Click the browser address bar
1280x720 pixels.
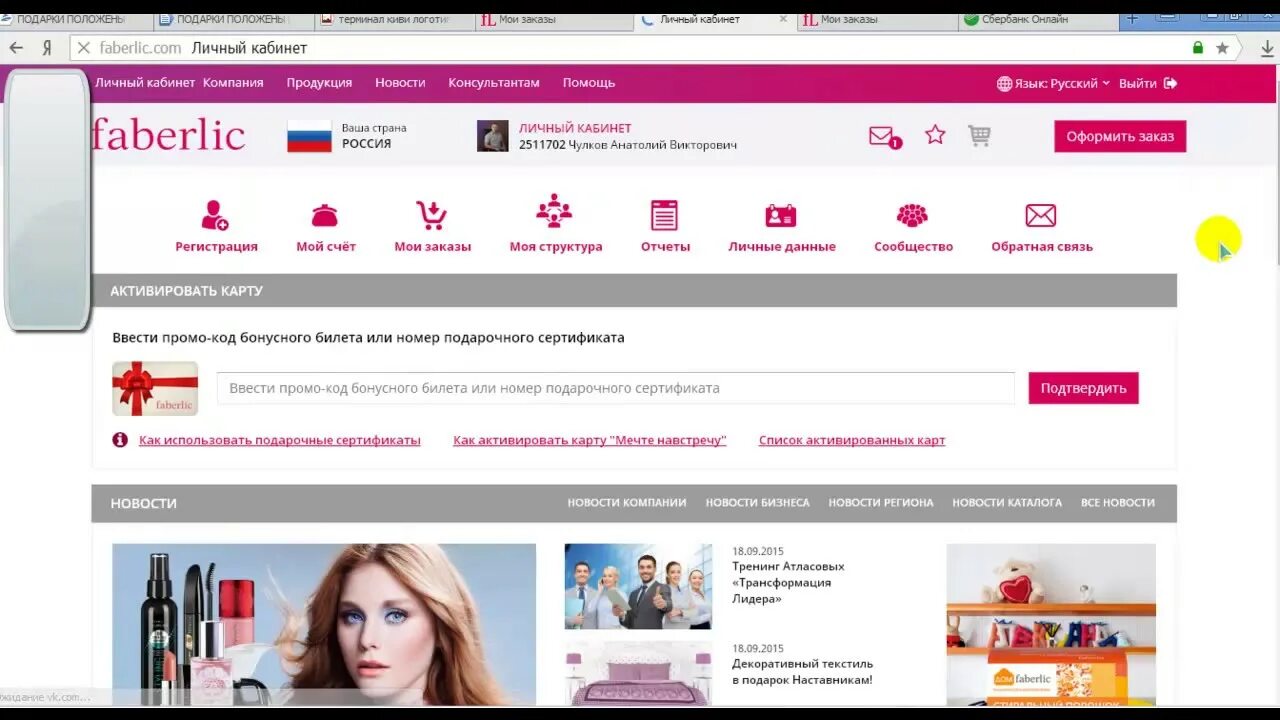point(640,48)
